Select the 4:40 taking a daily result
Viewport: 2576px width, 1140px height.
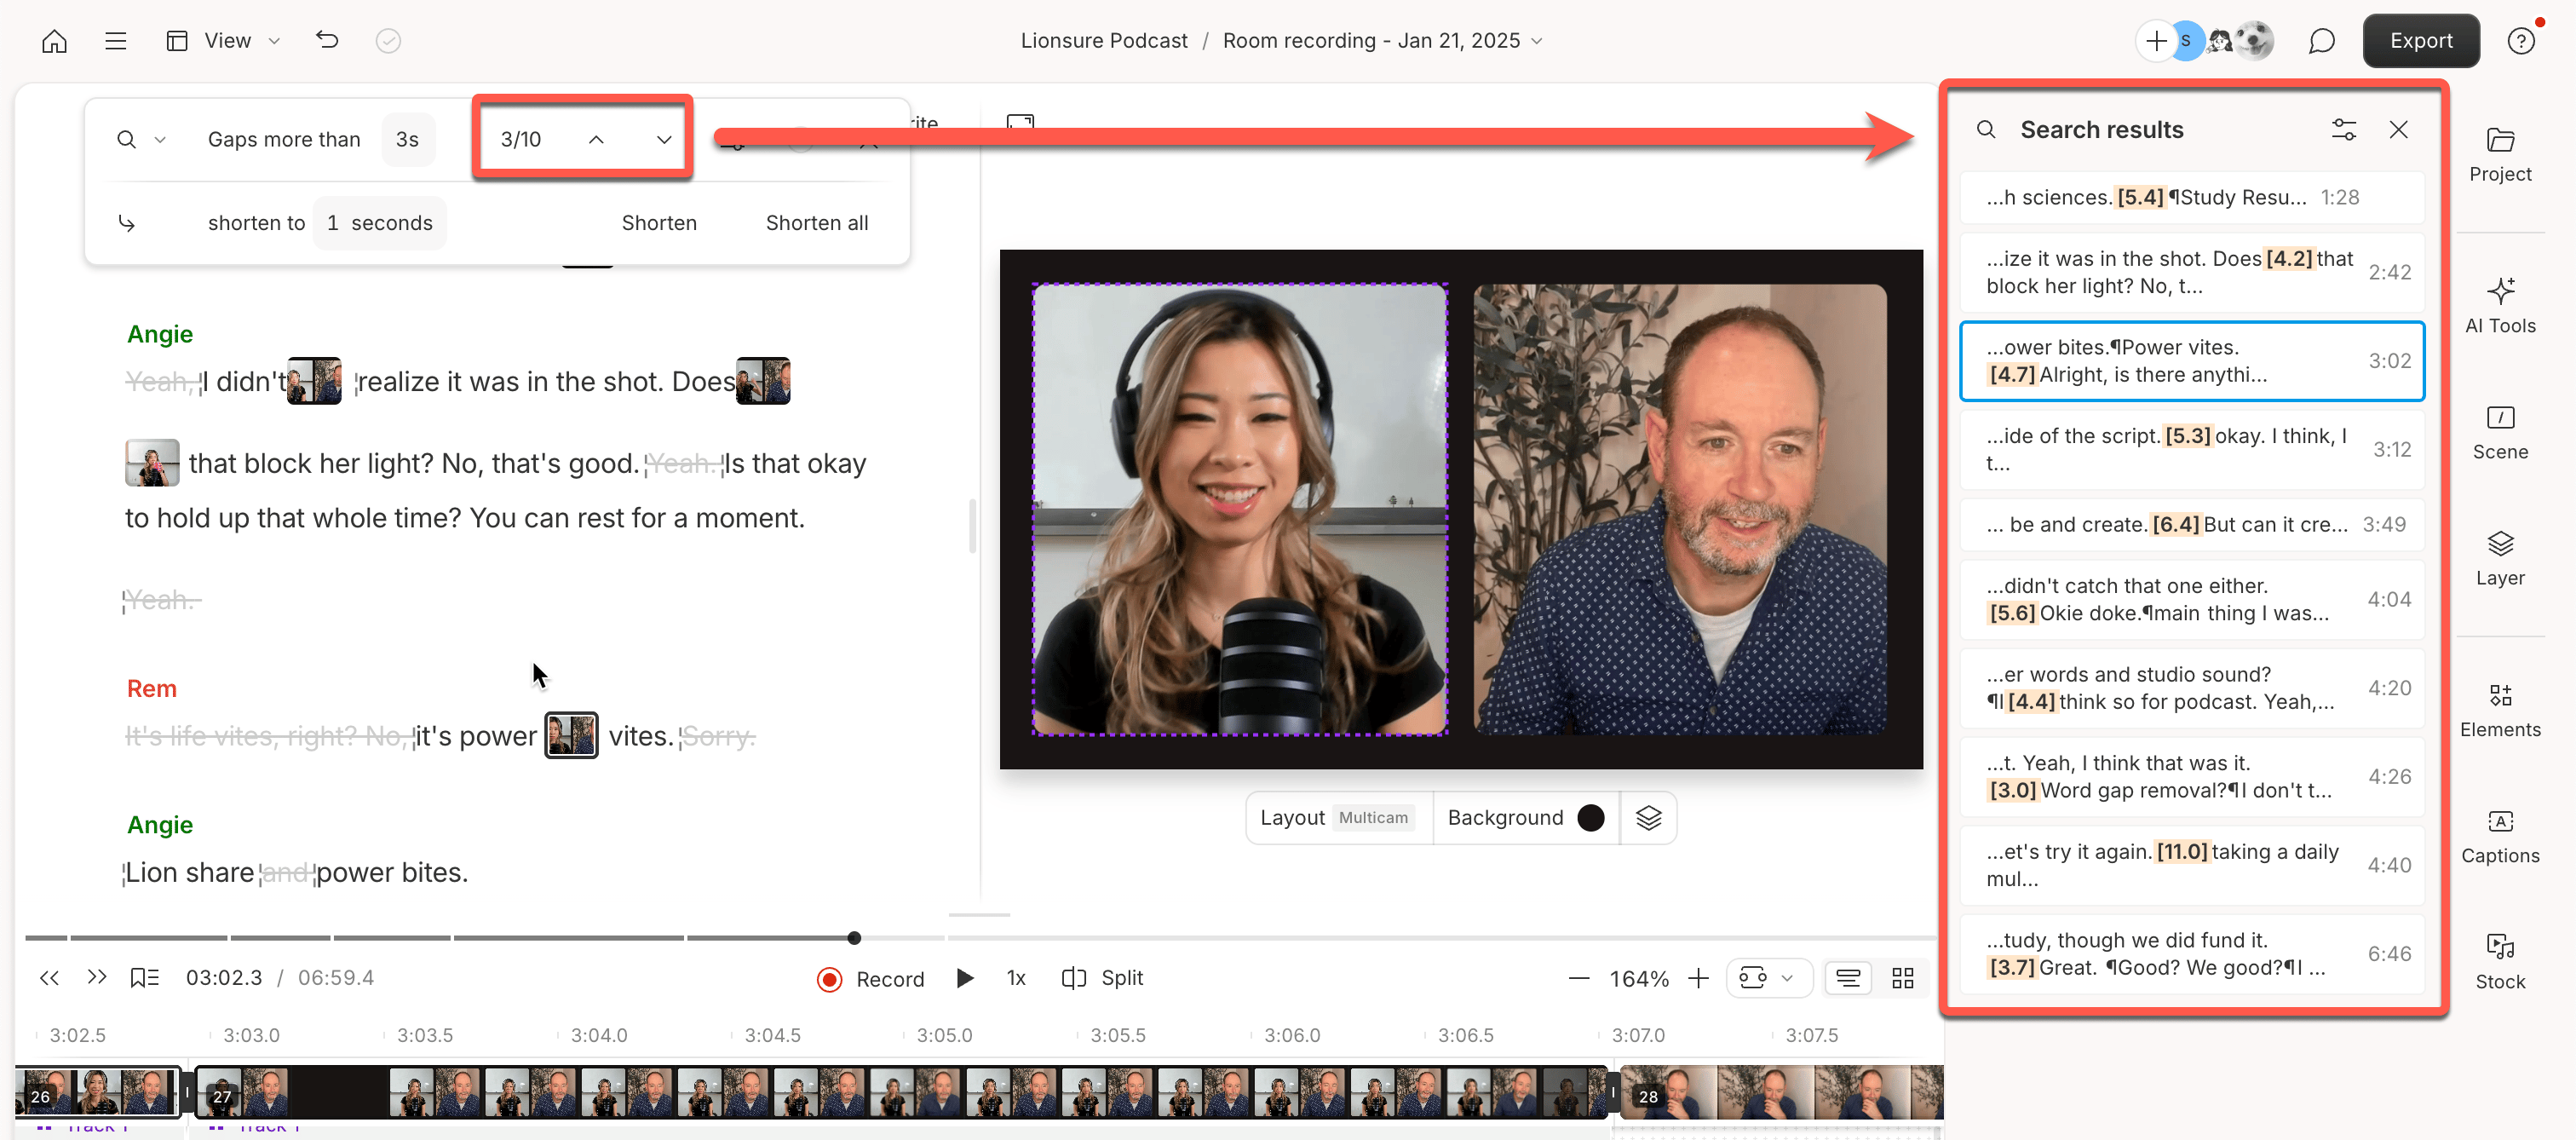pyautogui.click(x=2191, y=866)
